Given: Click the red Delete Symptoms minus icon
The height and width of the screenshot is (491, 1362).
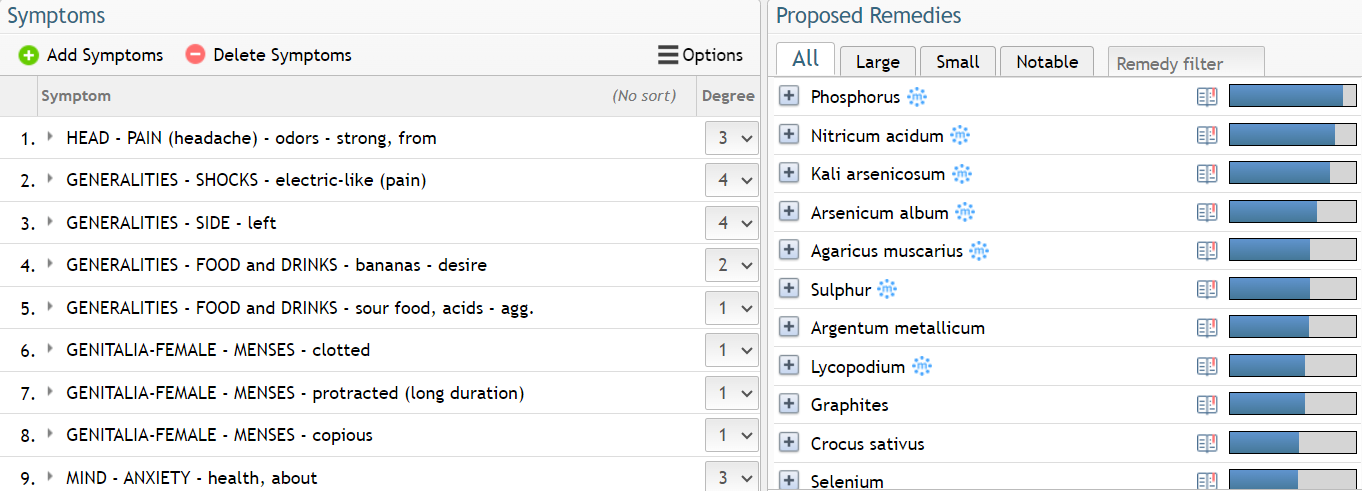Looking at the screenshot, I should (196, 56).
